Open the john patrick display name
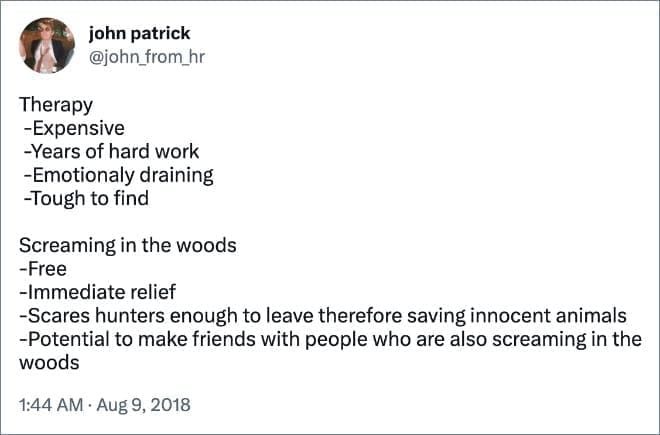Screen dimensions: 660x435 139,34
